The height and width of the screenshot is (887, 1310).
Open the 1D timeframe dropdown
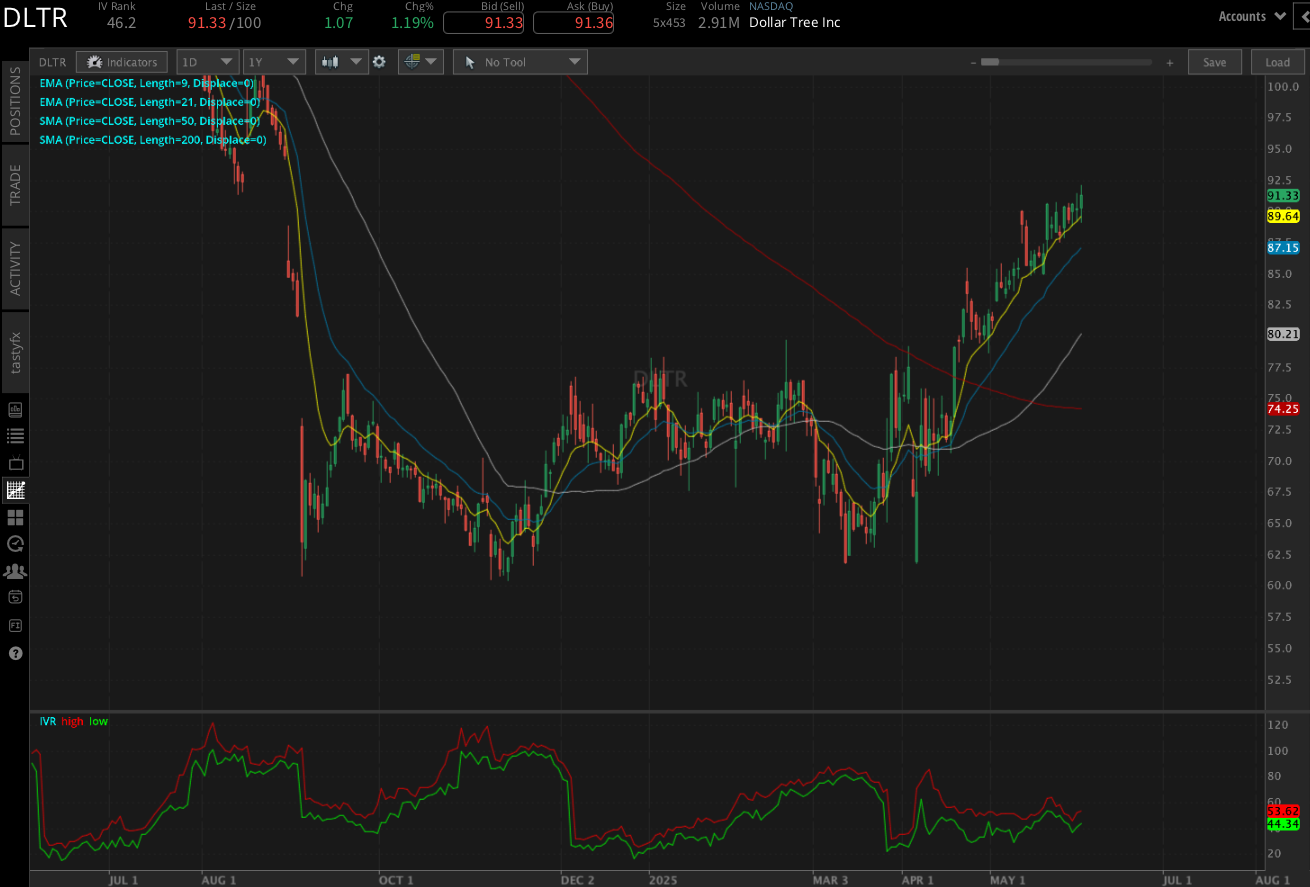coord(206,61)
